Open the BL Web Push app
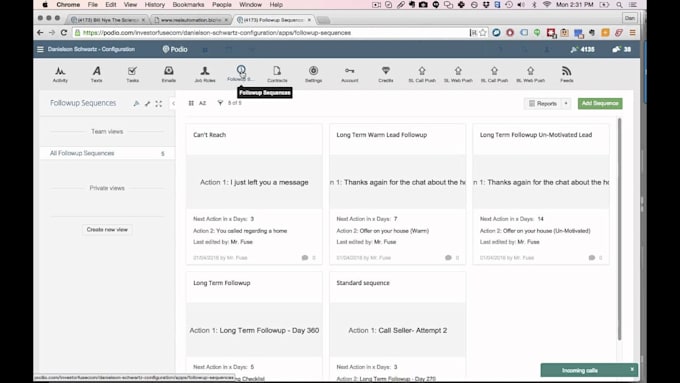 tap(530, 73)
